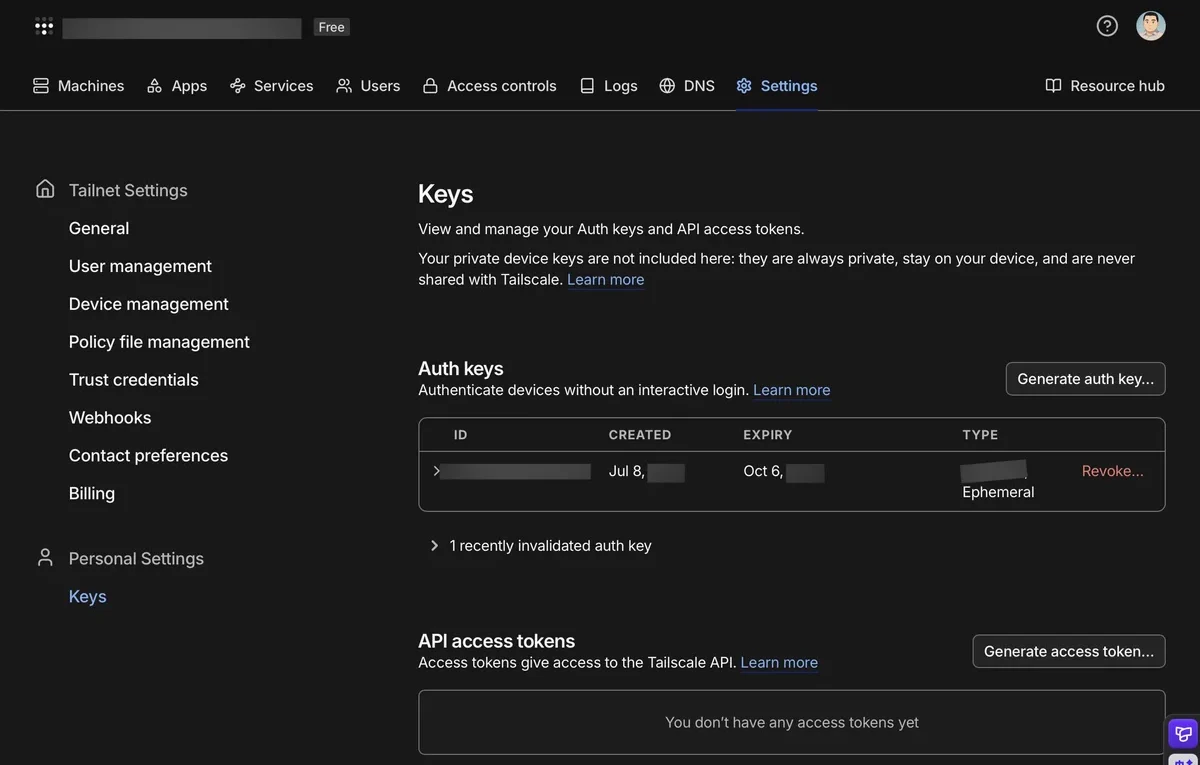The height and width of the screenshot is (765, 1200).
Task: Open Learn more about private device keys
Action: [x=606, y=280]
